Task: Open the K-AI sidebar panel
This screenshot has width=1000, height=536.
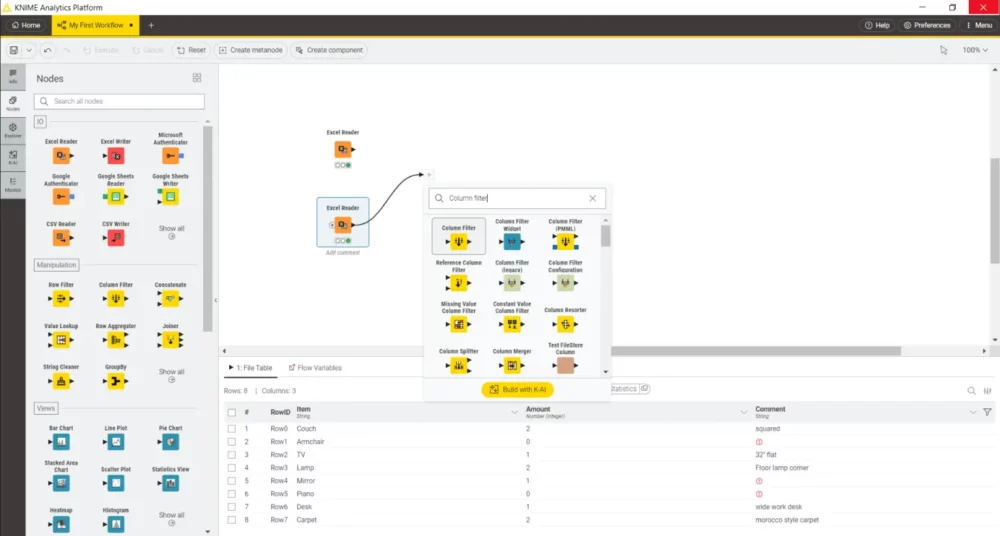Action: pos(13,155)
